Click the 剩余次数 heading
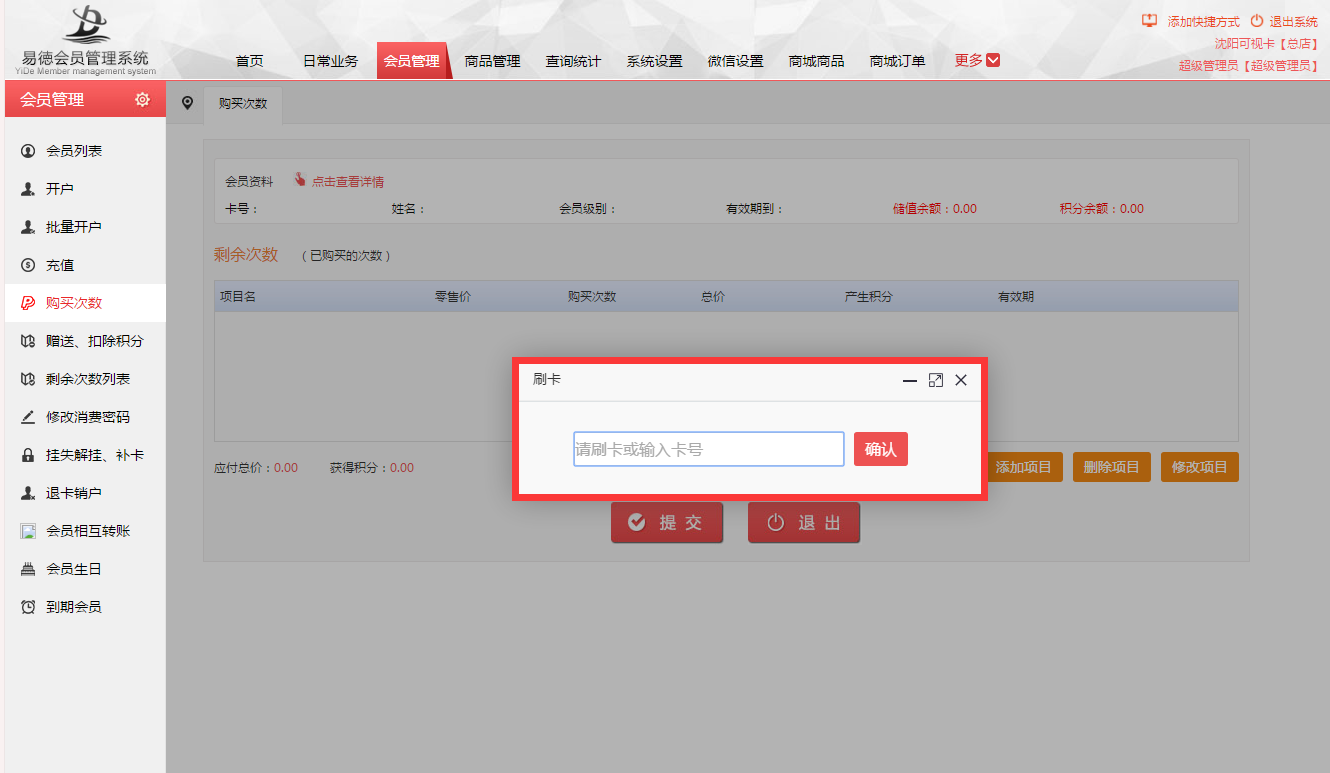This screenshot has height=773, width=1330. click(x=246, y=254)
